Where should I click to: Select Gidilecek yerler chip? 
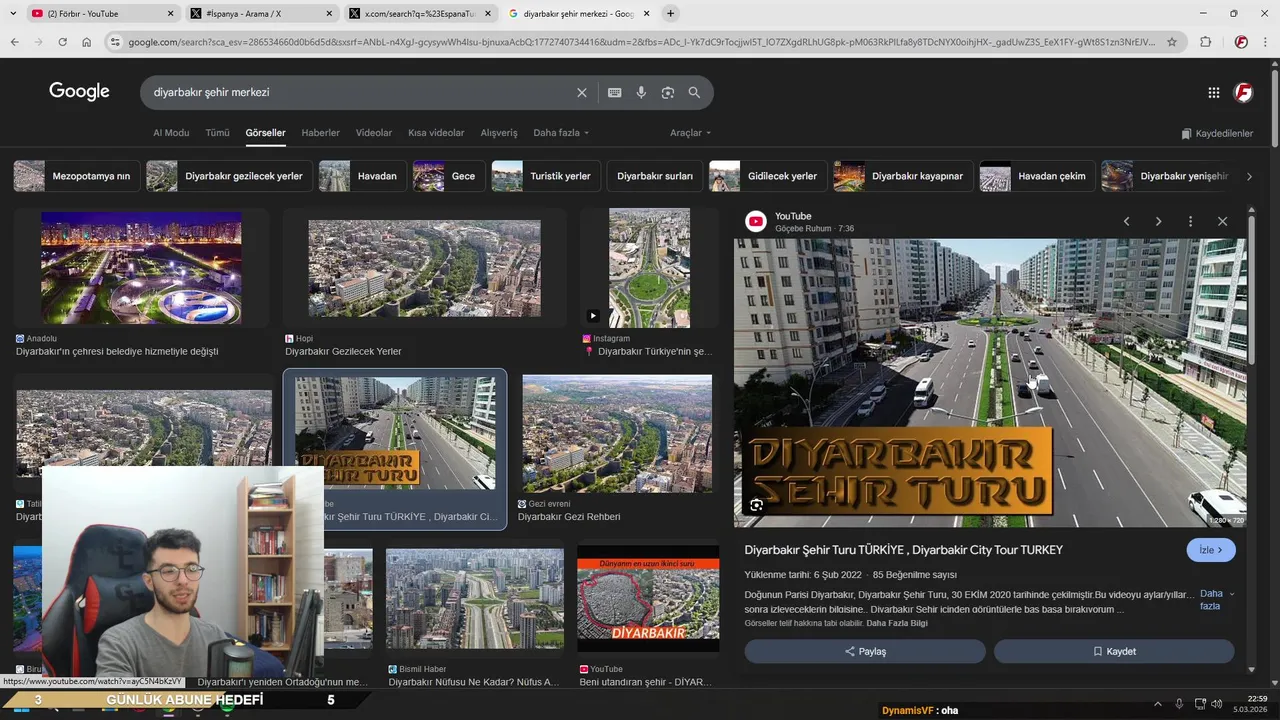coord(768,176)
